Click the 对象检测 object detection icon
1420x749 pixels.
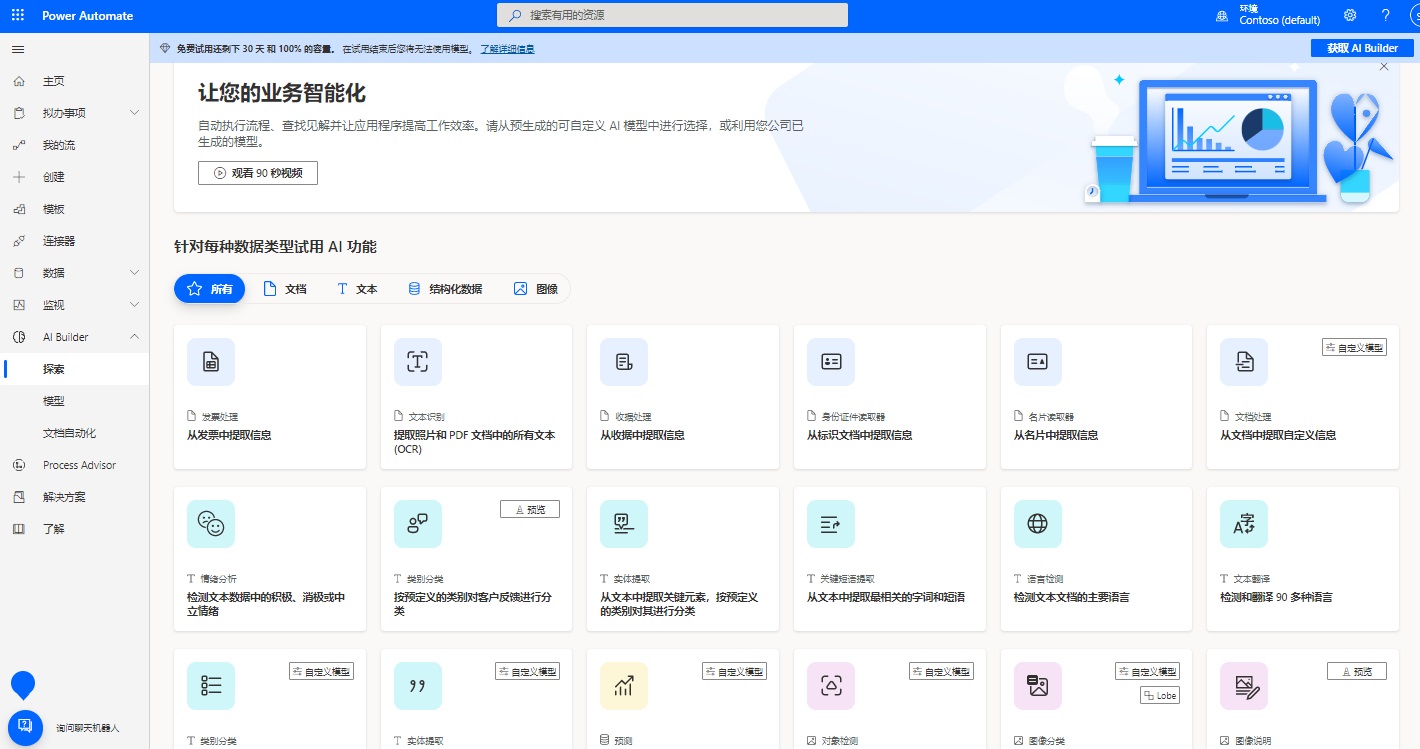[831, 686]
